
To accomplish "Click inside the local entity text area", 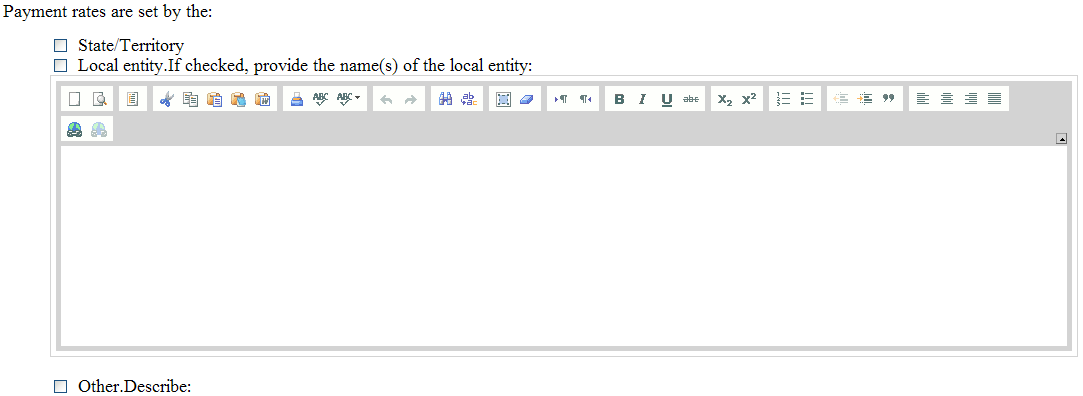I will (x=564, y=245).
